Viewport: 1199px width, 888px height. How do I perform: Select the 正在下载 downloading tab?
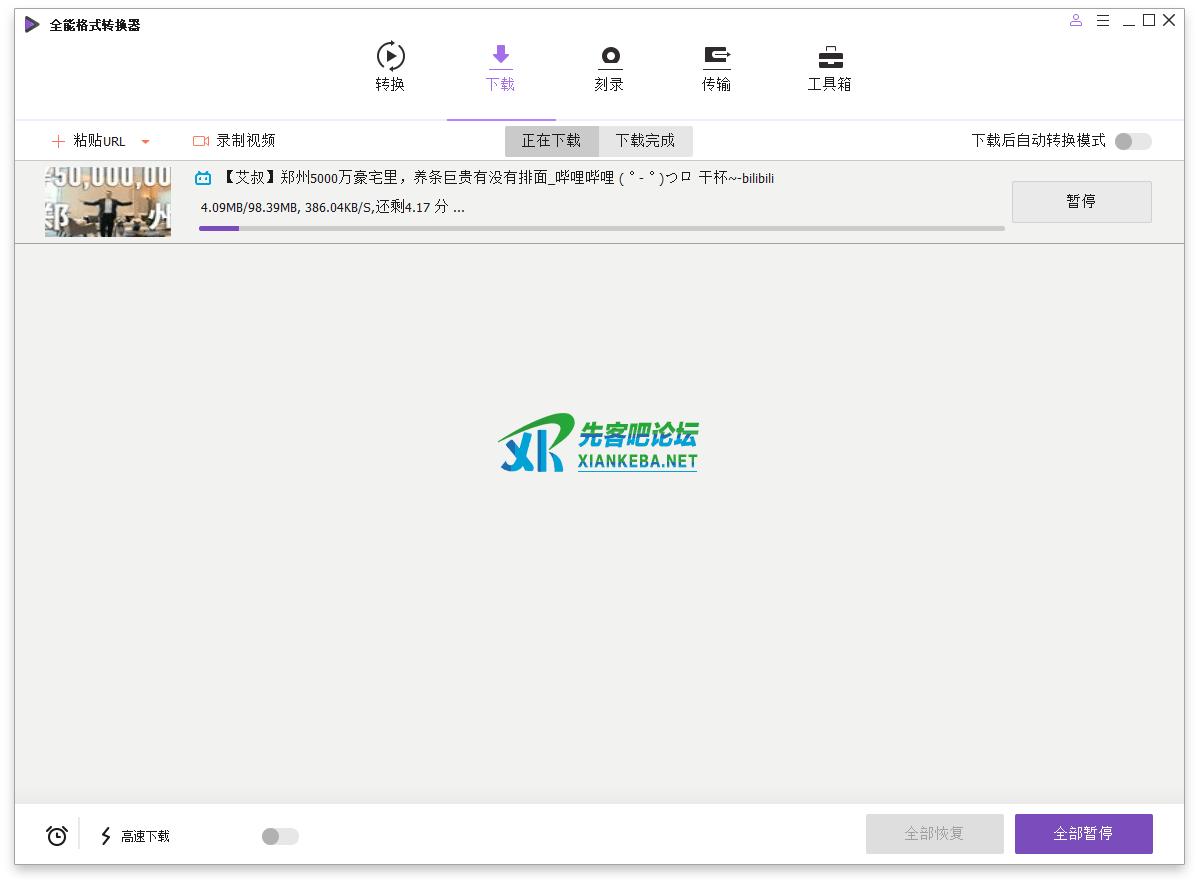(551, 140)
